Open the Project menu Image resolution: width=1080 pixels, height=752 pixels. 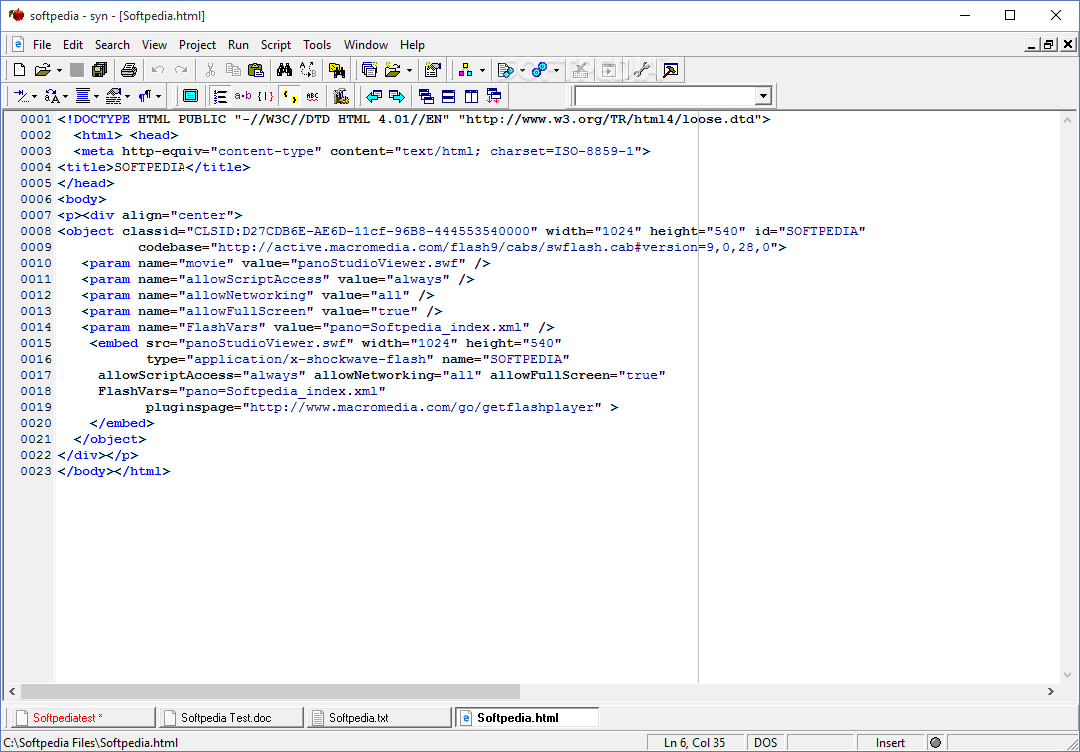pyautogui.click(x=198, y=45)
